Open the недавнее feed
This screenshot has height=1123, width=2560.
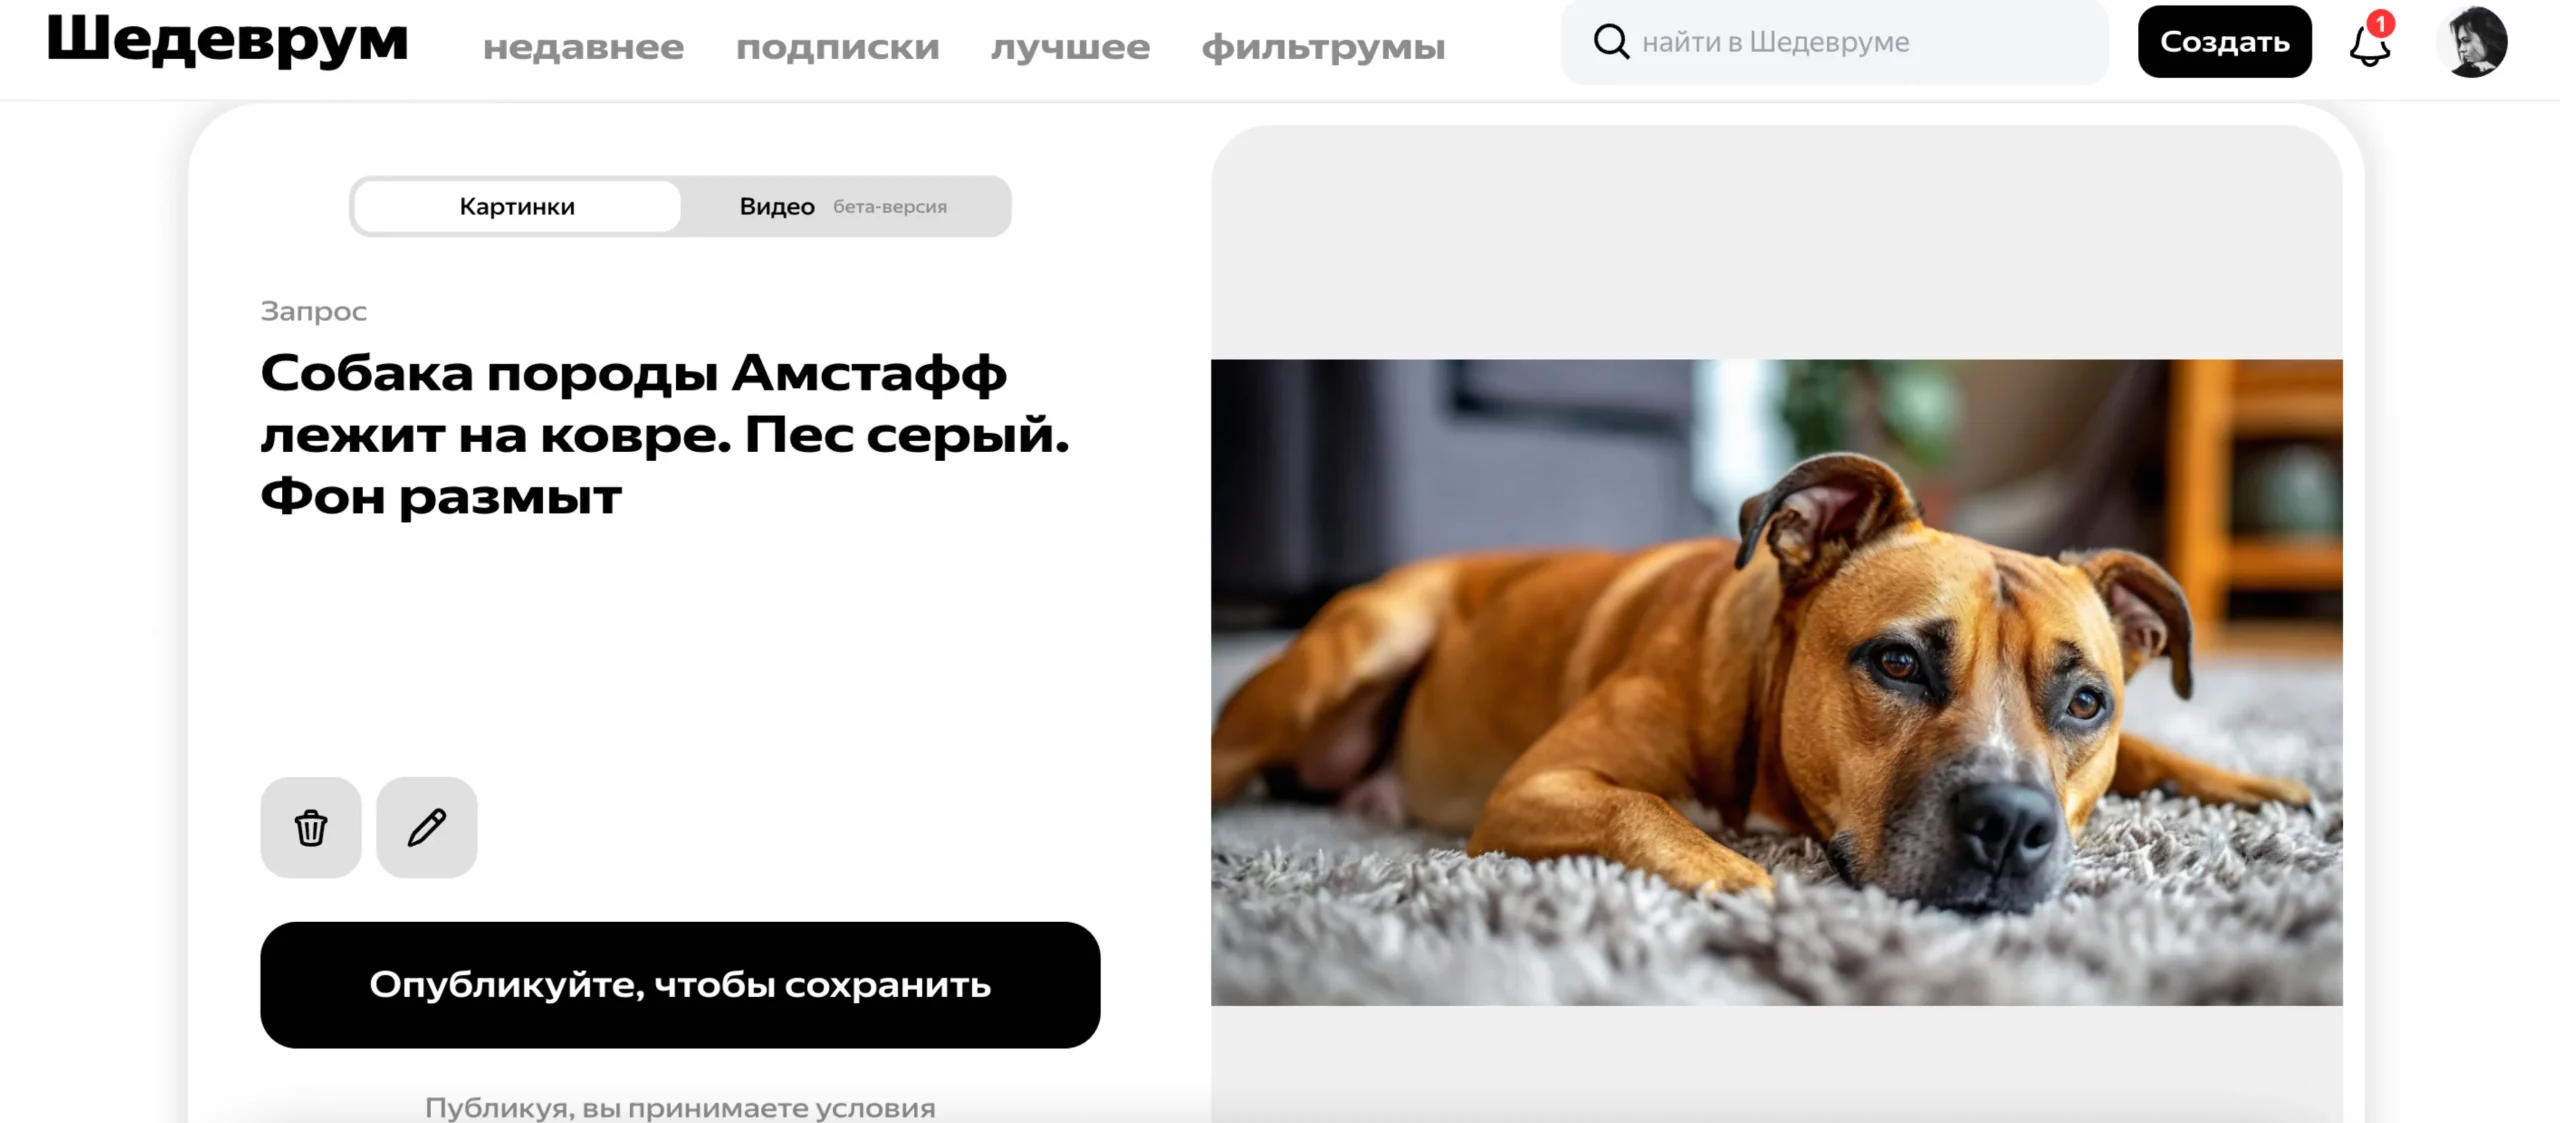(584, 47)
